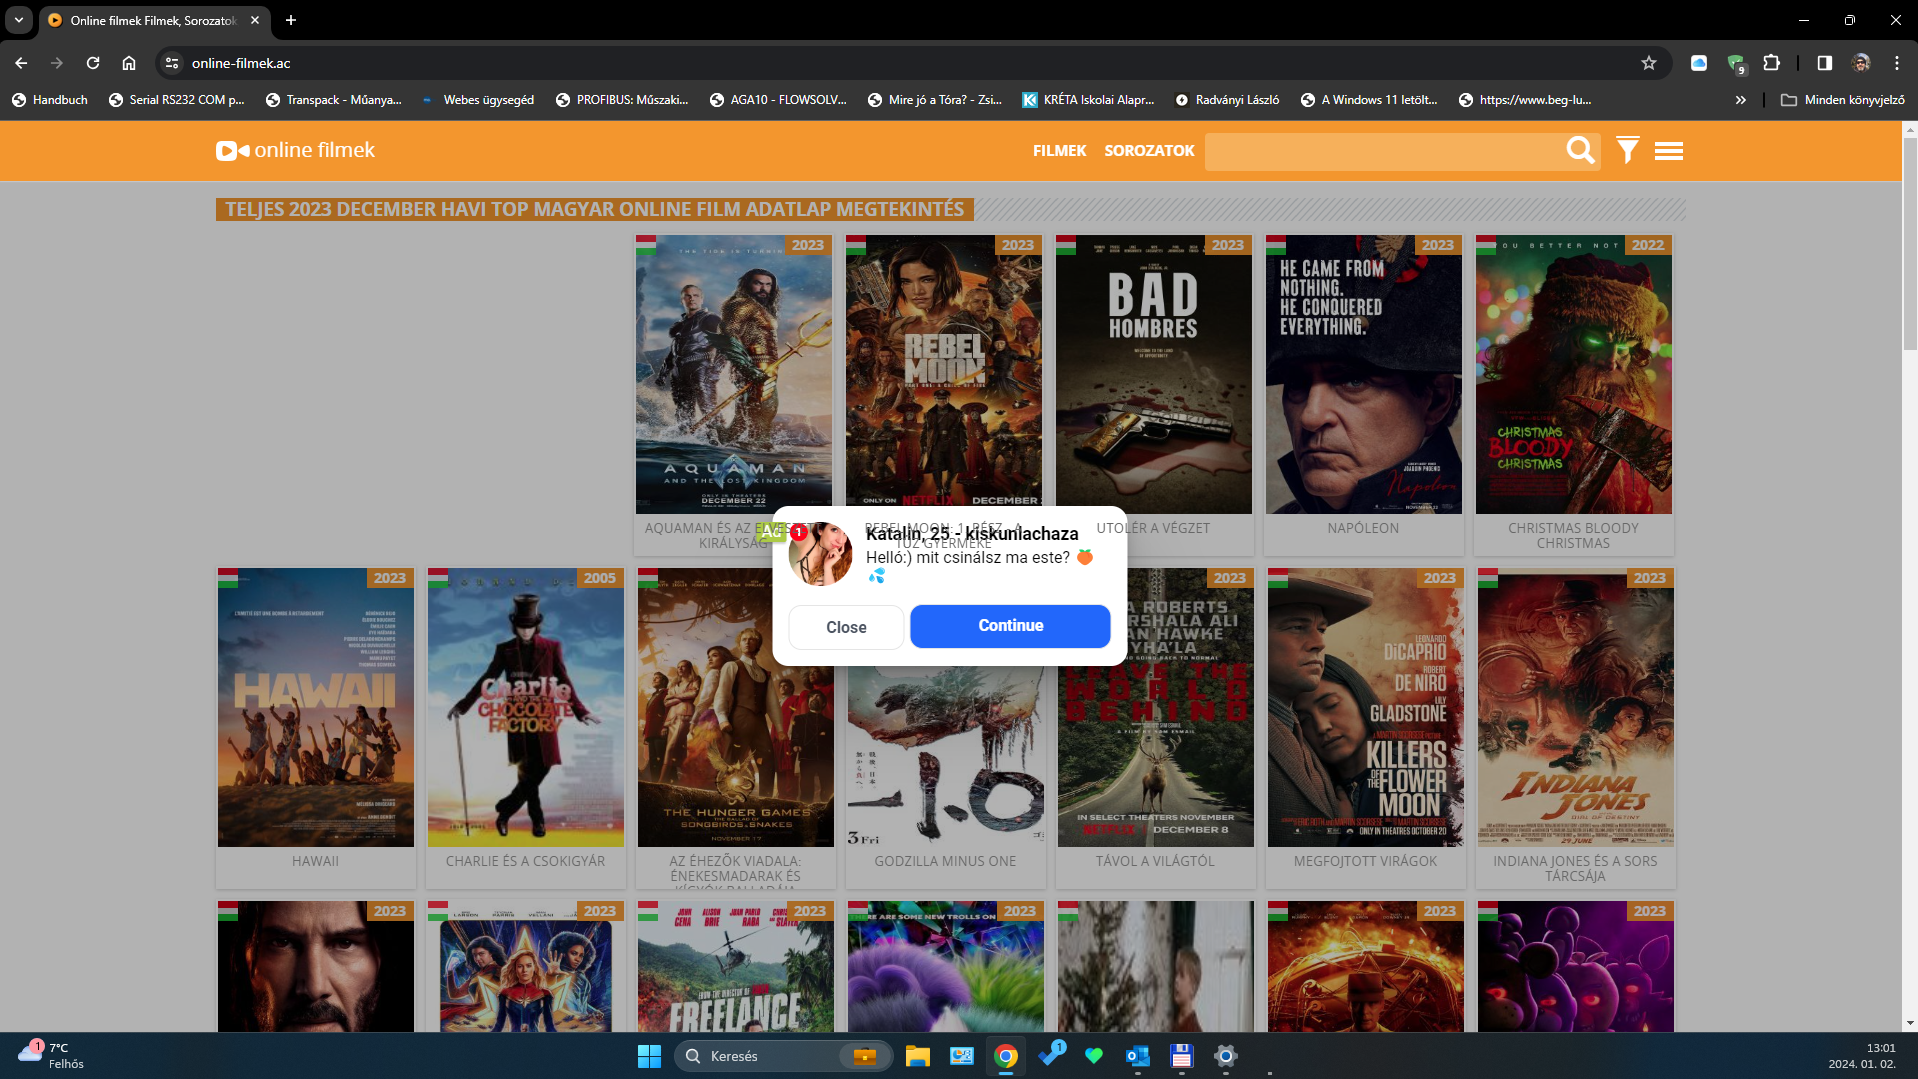The height and width of the screenshot is (1079, 1918).
Task: Open the Napóleon movie poster
Action: point(1363,375)
